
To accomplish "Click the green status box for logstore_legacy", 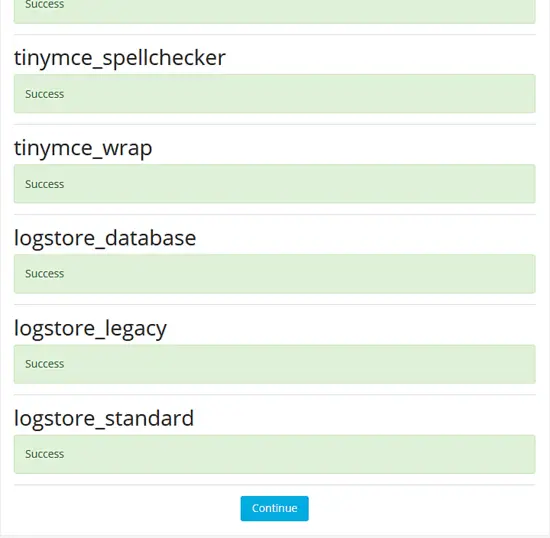I will point(275,364).
